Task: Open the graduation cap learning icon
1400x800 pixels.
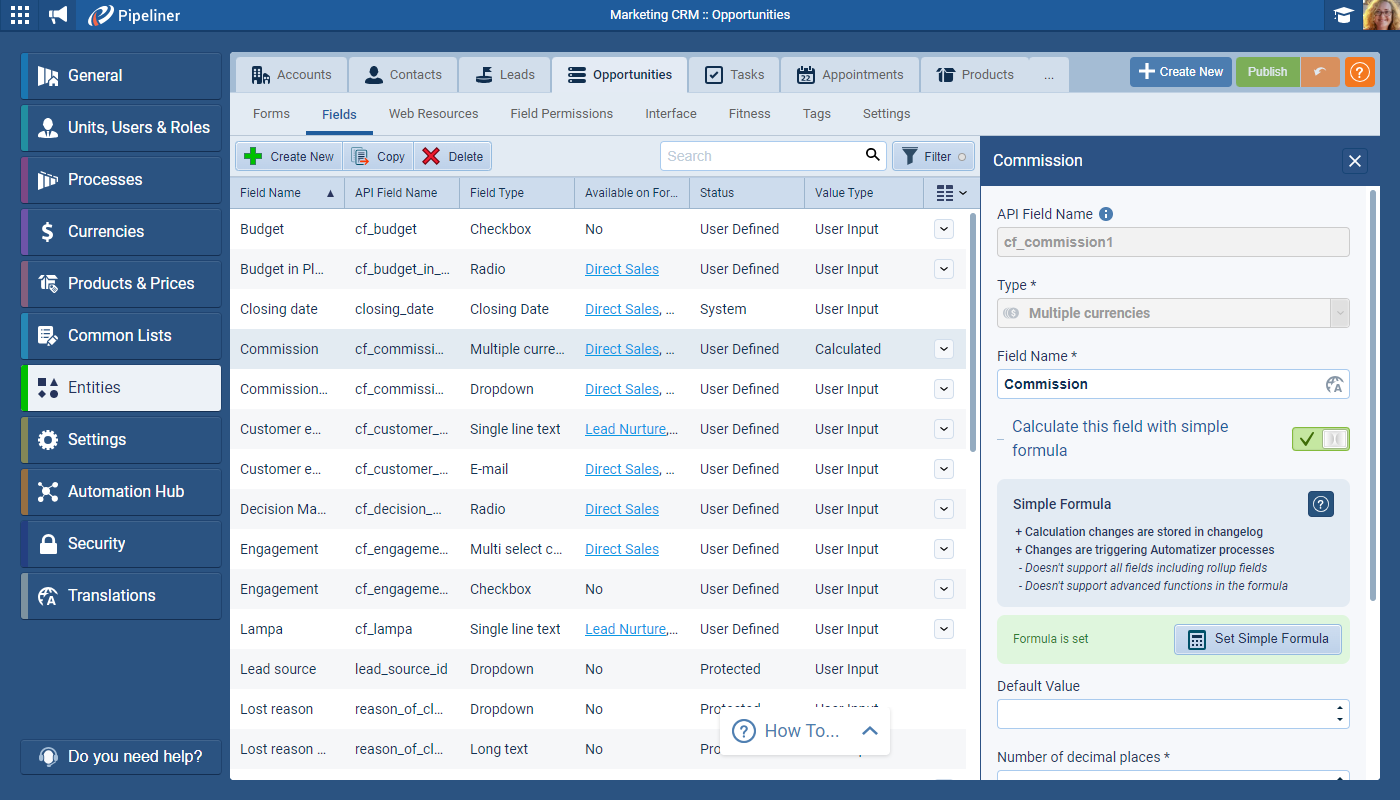Action: [x=1342, y=15]
